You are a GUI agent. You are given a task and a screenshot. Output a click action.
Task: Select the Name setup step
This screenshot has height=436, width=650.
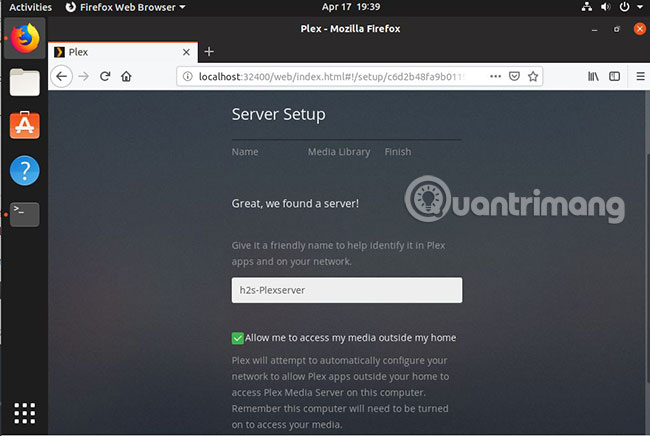pyautogui.click(x=245, y=152)
